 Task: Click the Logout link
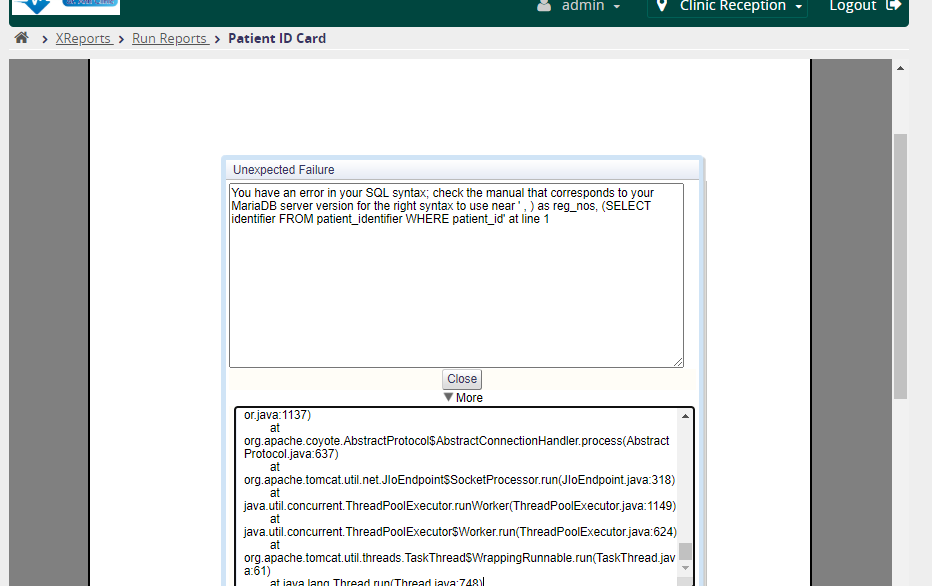pos(853,6)
